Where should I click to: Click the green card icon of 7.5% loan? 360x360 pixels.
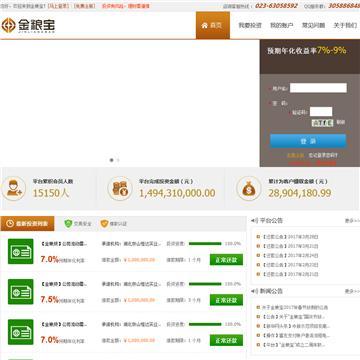(x=21, y=292)
